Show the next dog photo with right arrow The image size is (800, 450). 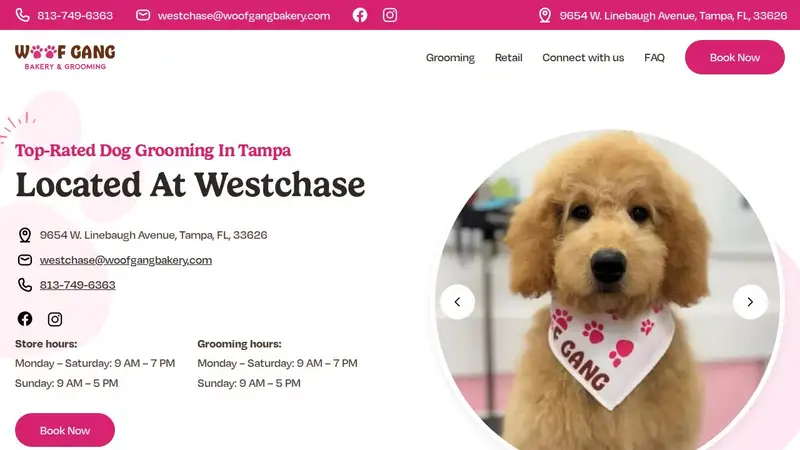pyautogui.click(x=750, y=302)
